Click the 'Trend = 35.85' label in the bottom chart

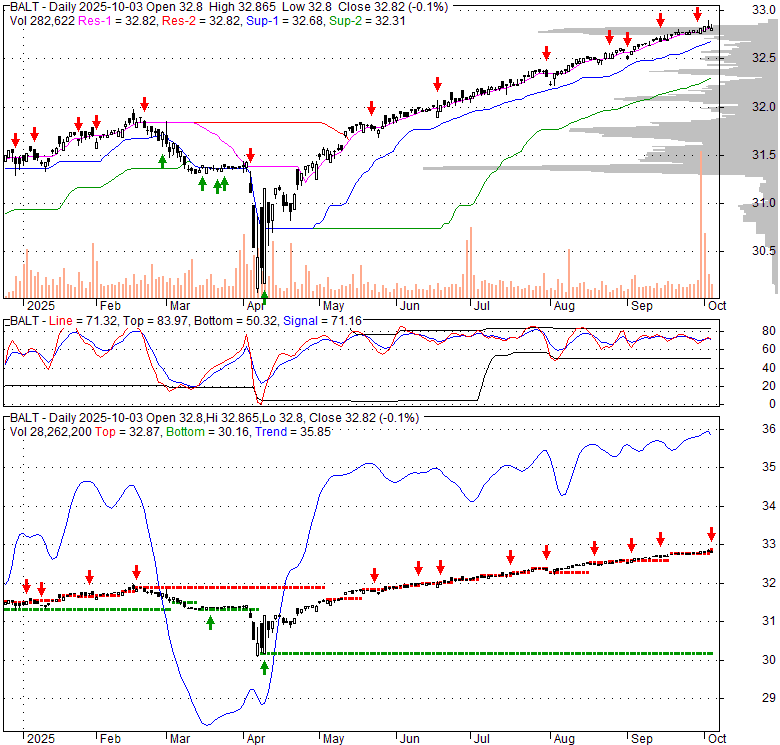pos(293,432)
